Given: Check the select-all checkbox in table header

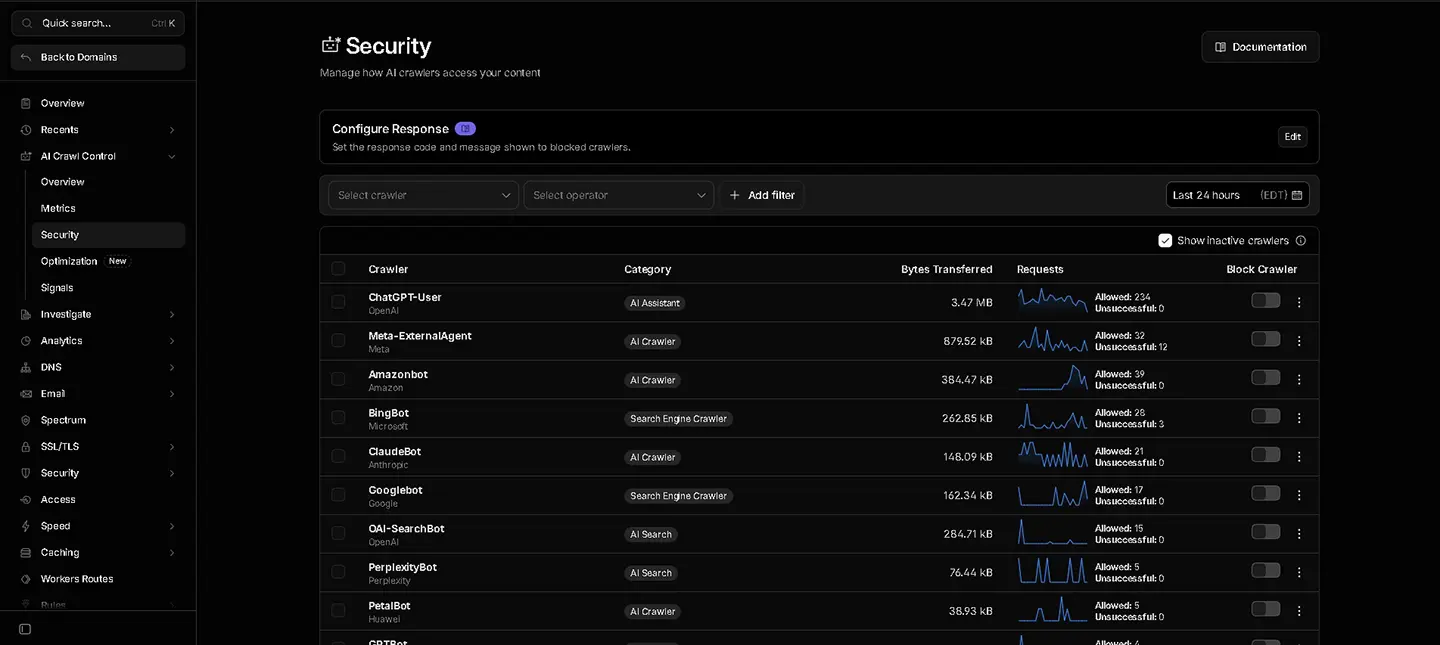Looking at the screenshot, I should click(338, 268).
